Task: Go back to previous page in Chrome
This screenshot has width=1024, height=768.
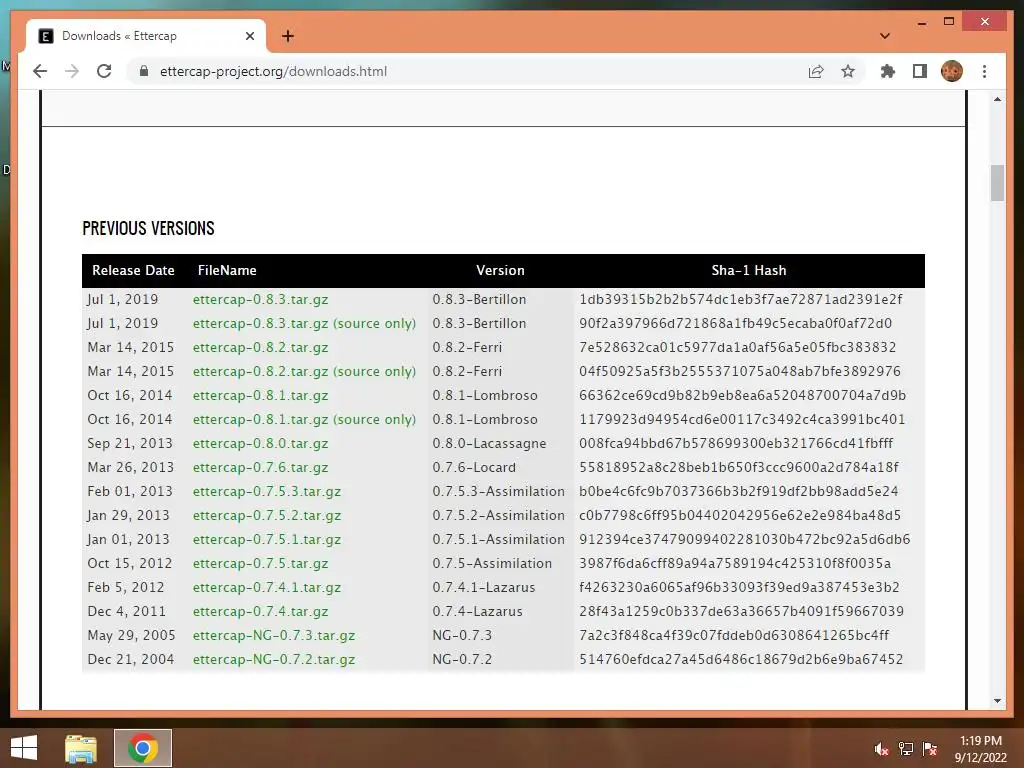Action: click(40, 71)
